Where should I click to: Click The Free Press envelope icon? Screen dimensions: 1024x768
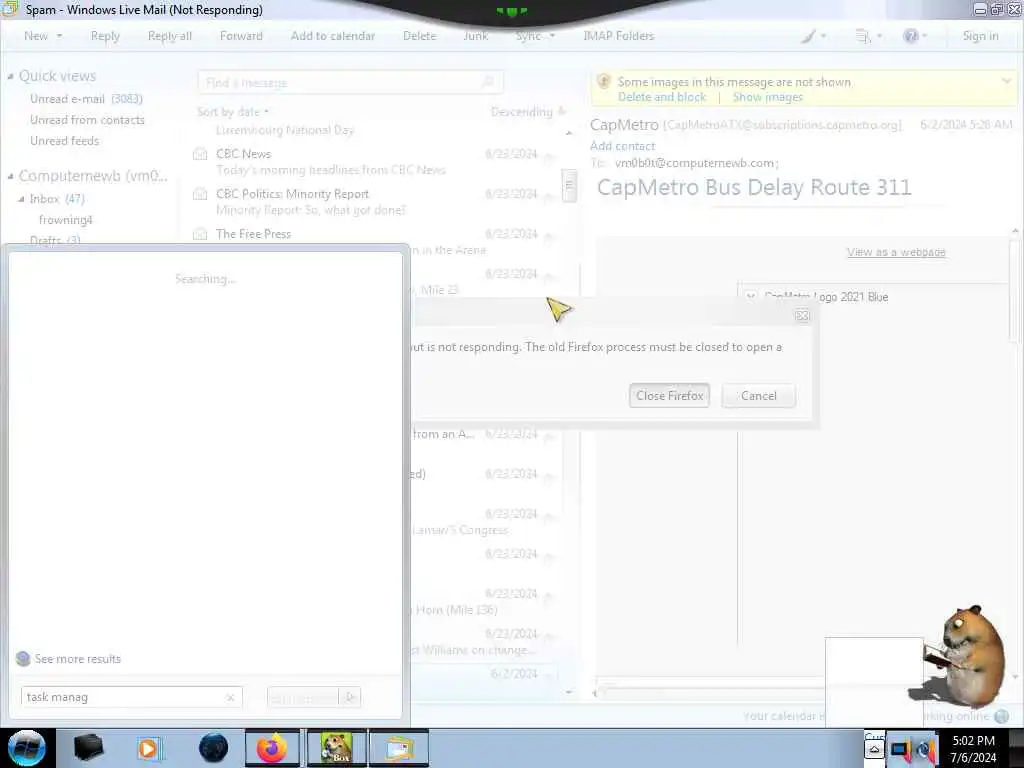[x=200, y=234]
